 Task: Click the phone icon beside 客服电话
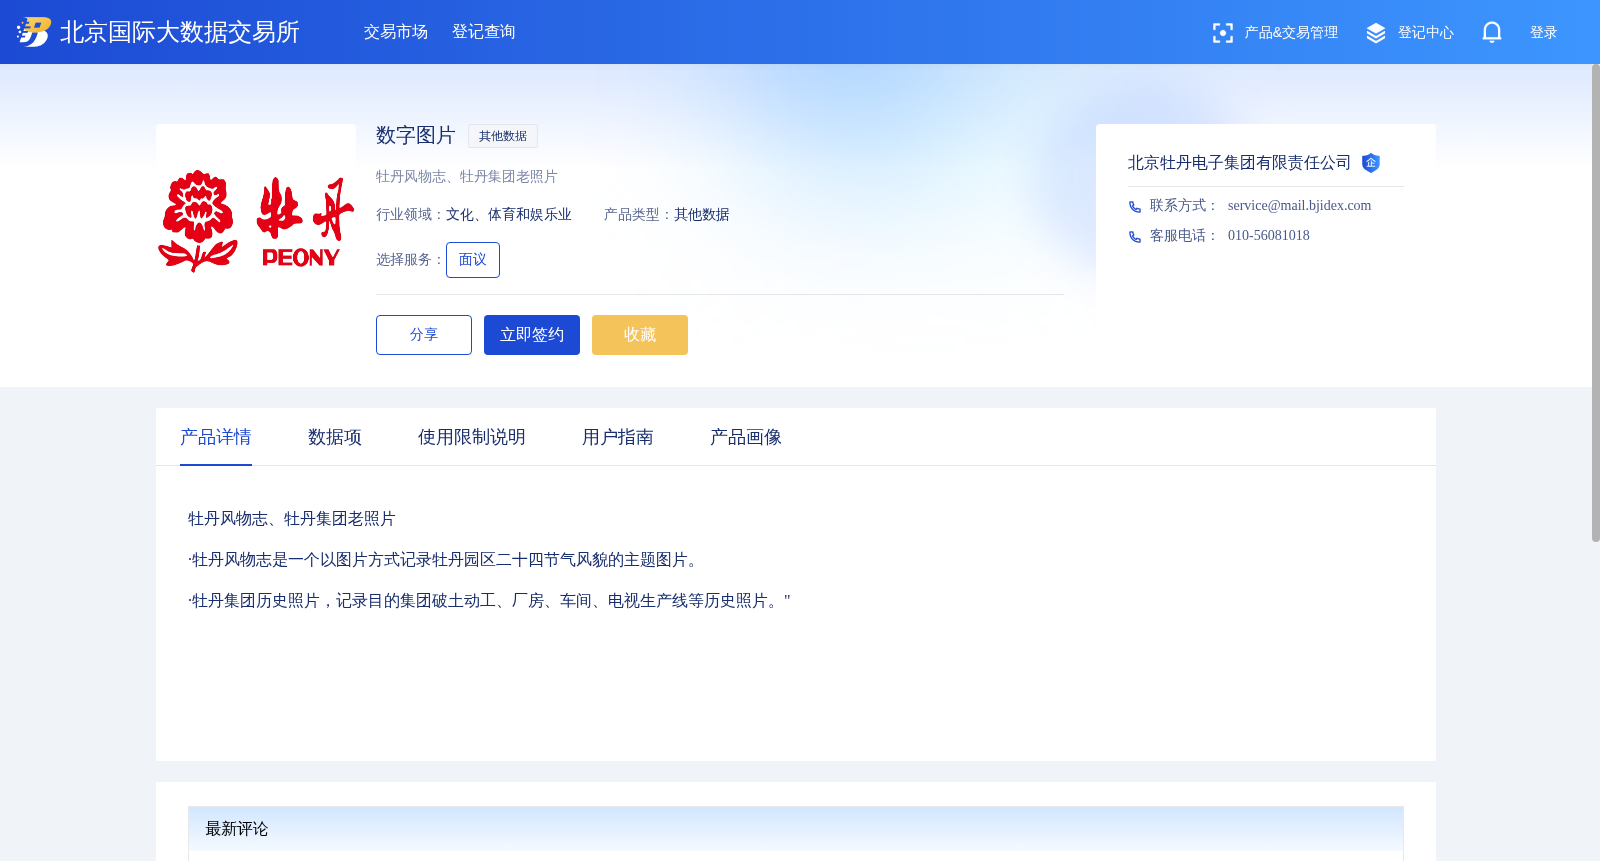1135,237
